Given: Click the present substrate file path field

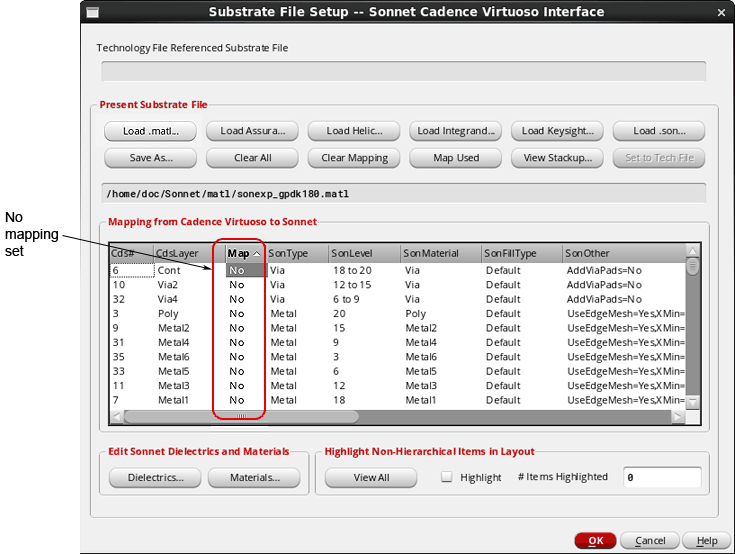Looking at the screenshot, I should pyautogui.click(x=404, y=194).
